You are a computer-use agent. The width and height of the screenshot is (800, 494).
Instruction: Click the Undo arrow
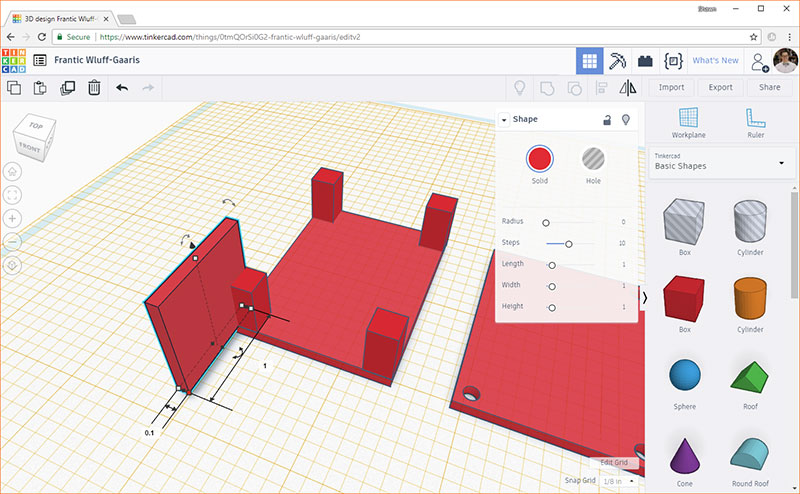[x=122, y=88]
